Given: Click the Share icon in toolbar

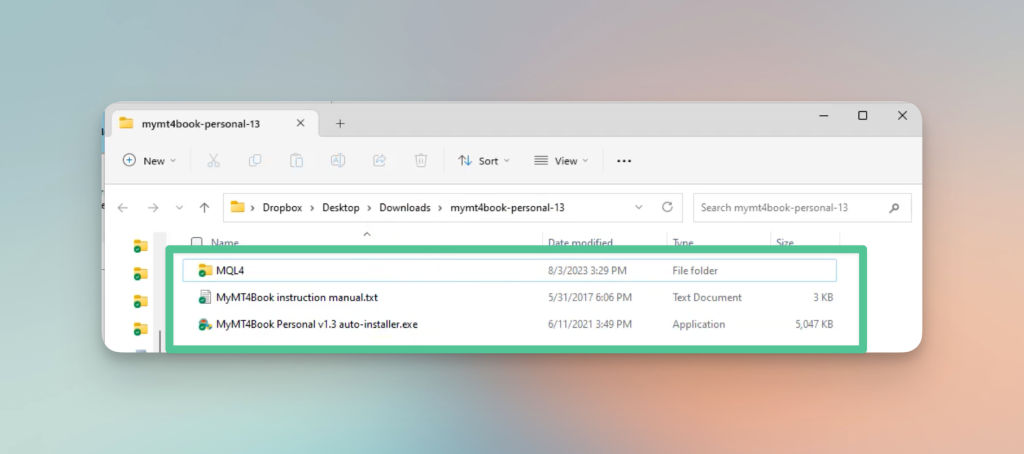Looking at the screenshot, I should coord(379,161).
